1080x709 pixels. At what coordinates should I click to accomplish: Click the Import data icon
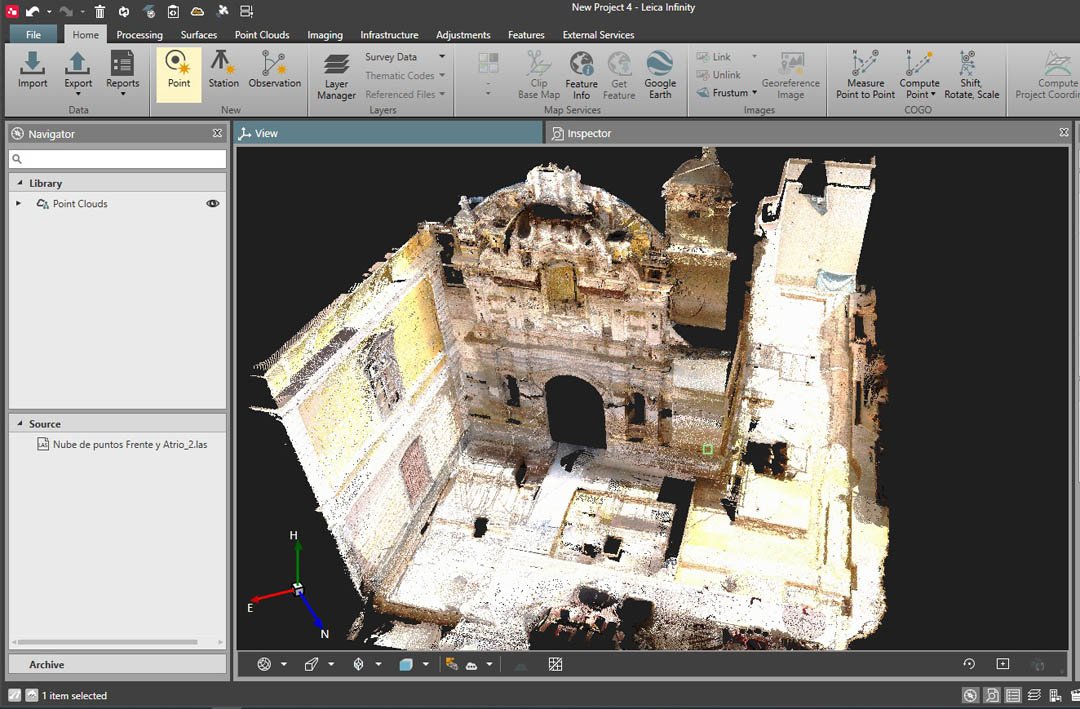tap(32, 70)
